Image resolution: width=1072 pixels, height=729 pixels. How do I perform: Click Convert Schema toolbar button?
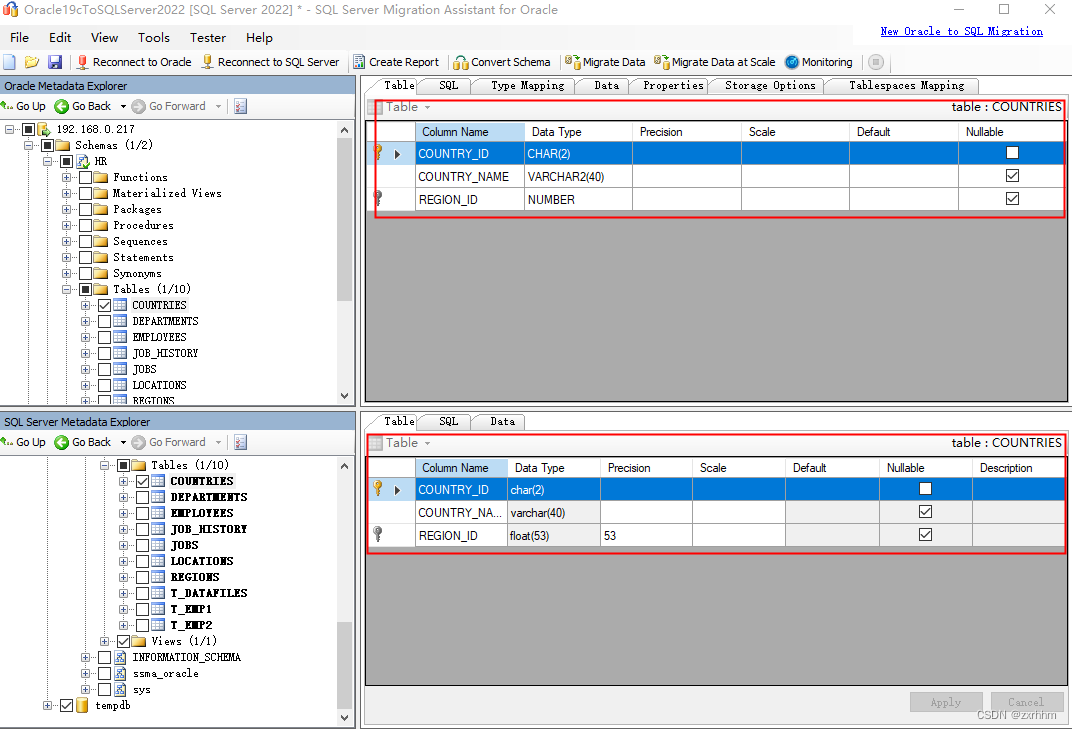[502, 62]
